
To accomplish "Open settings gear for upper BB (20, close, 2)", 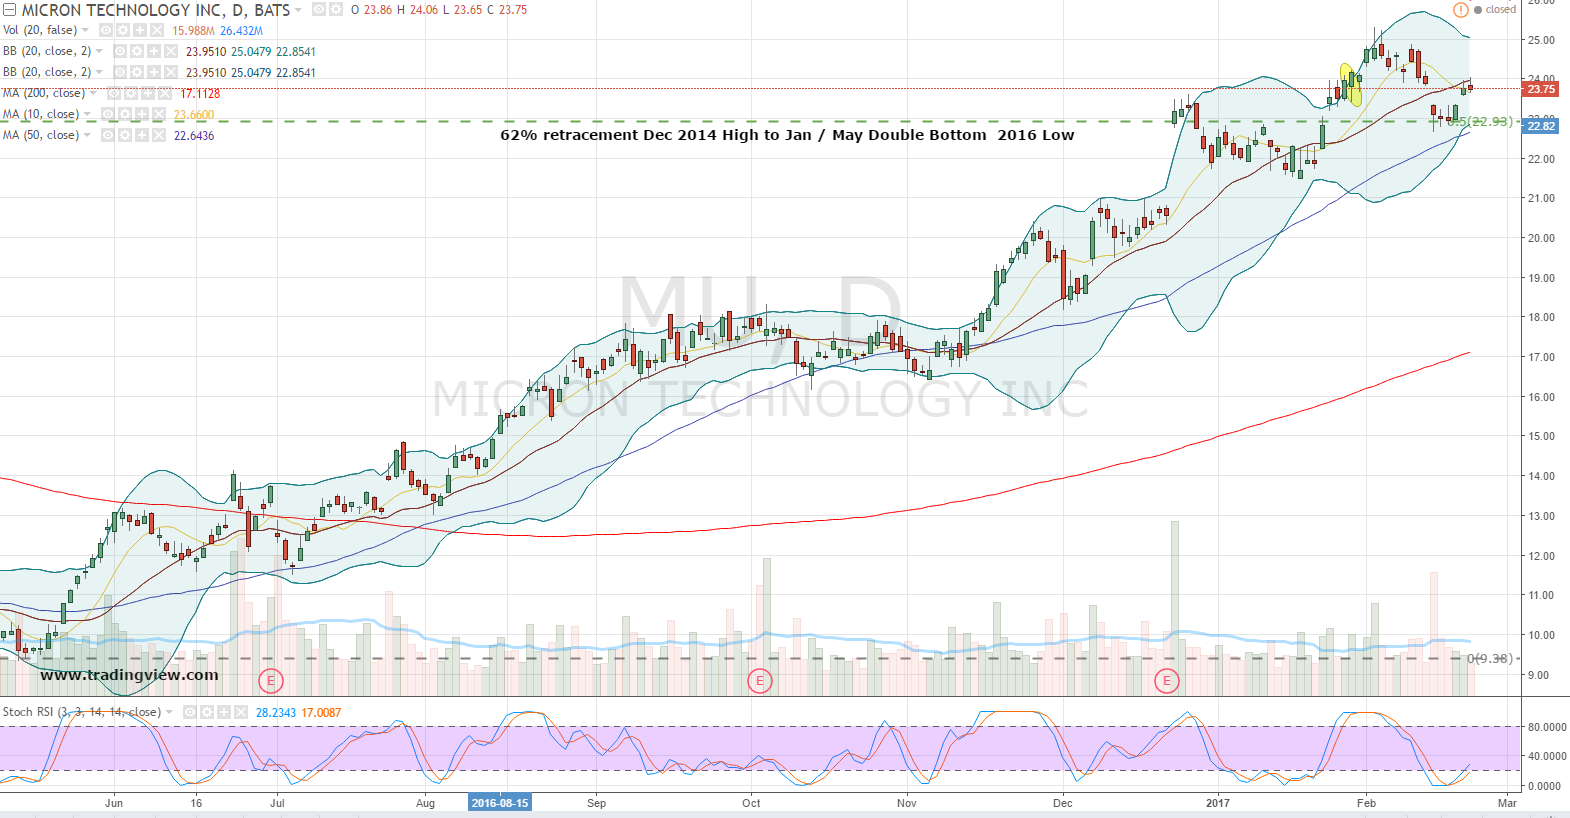I will coord(137,51).
